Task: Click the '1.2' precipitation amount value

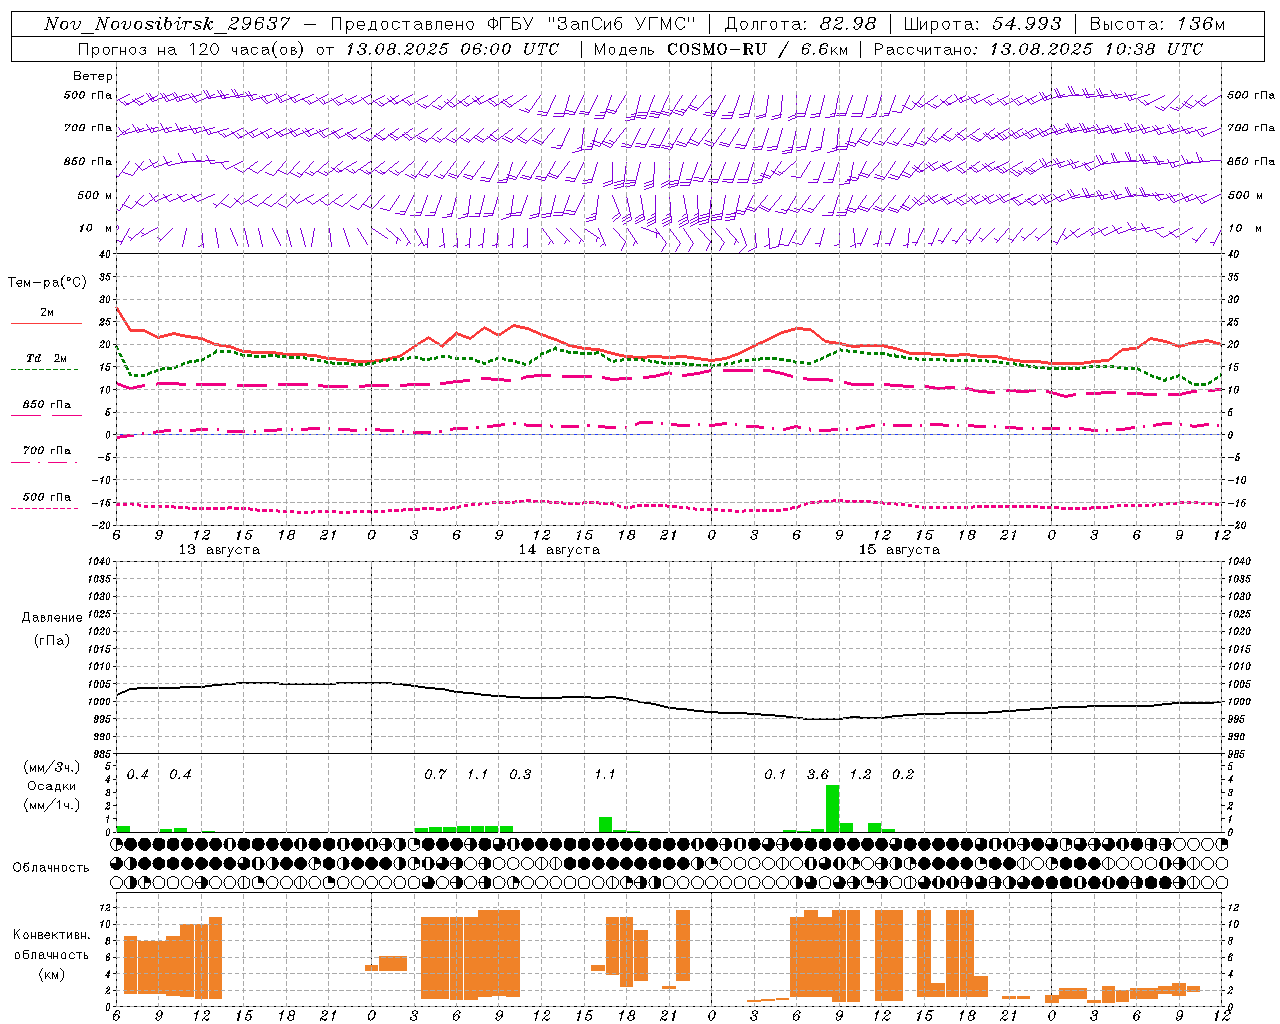Action: [860, 774]
